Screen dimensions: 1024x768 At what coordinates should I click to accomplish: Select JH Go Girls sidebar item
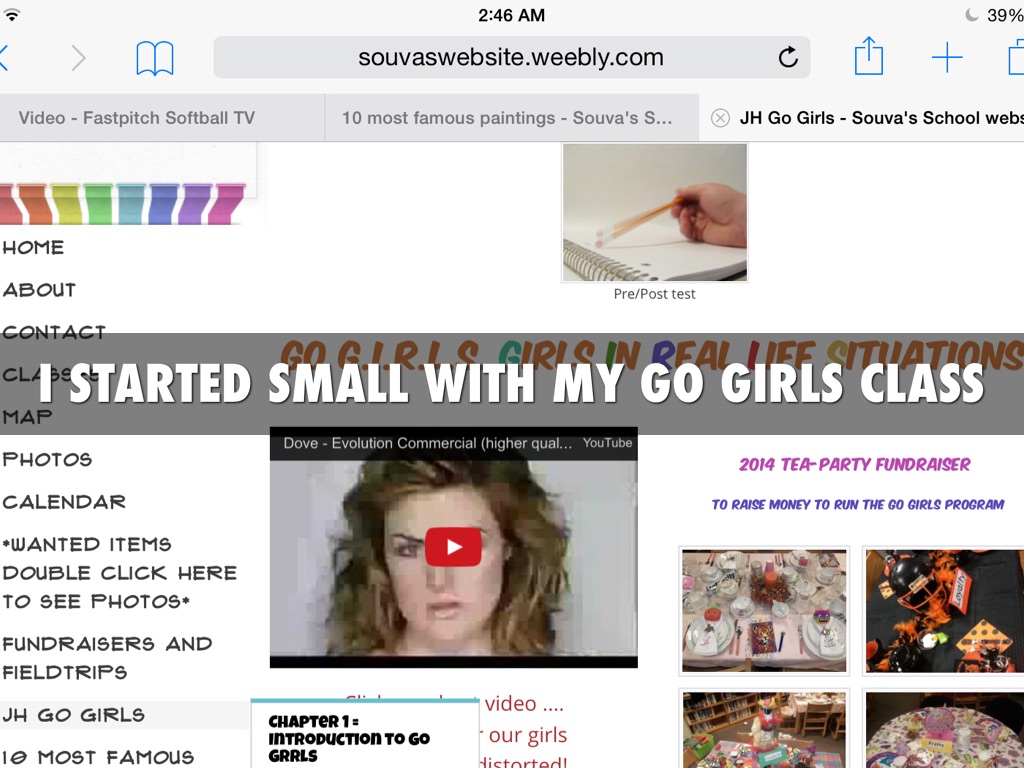(74, 715)
